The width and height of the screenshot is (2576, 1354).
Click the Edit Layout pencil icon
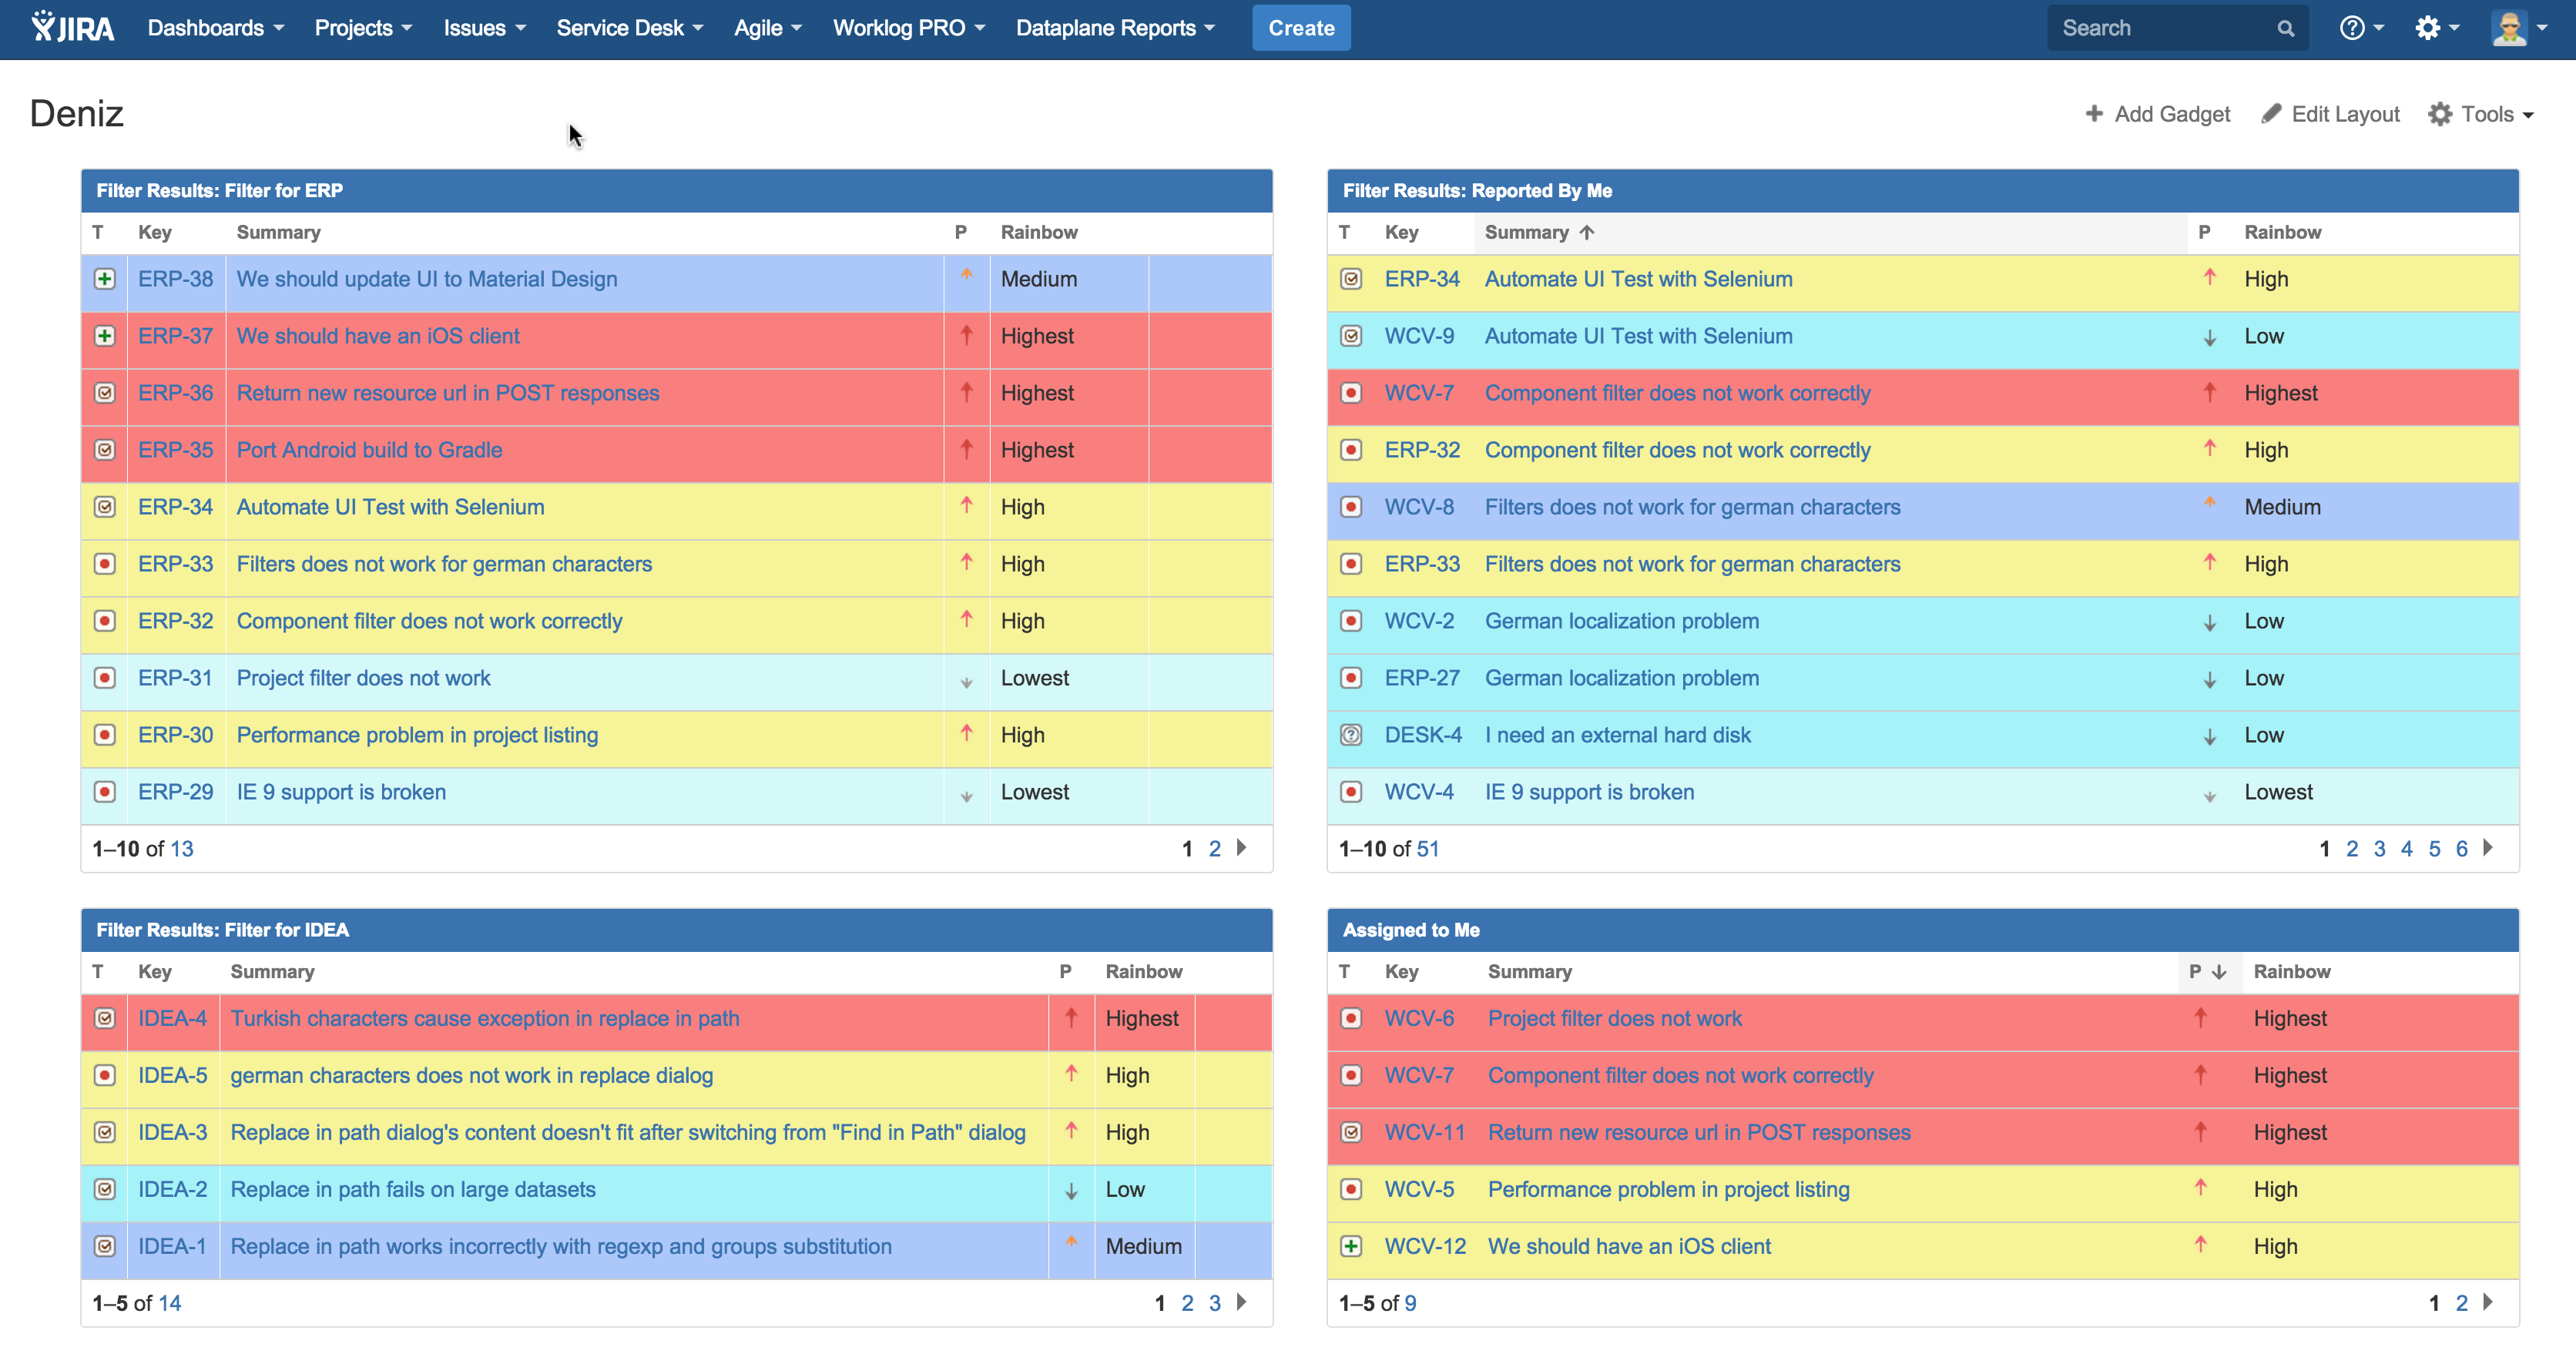pyautogui.click(x=2272, y=114)
